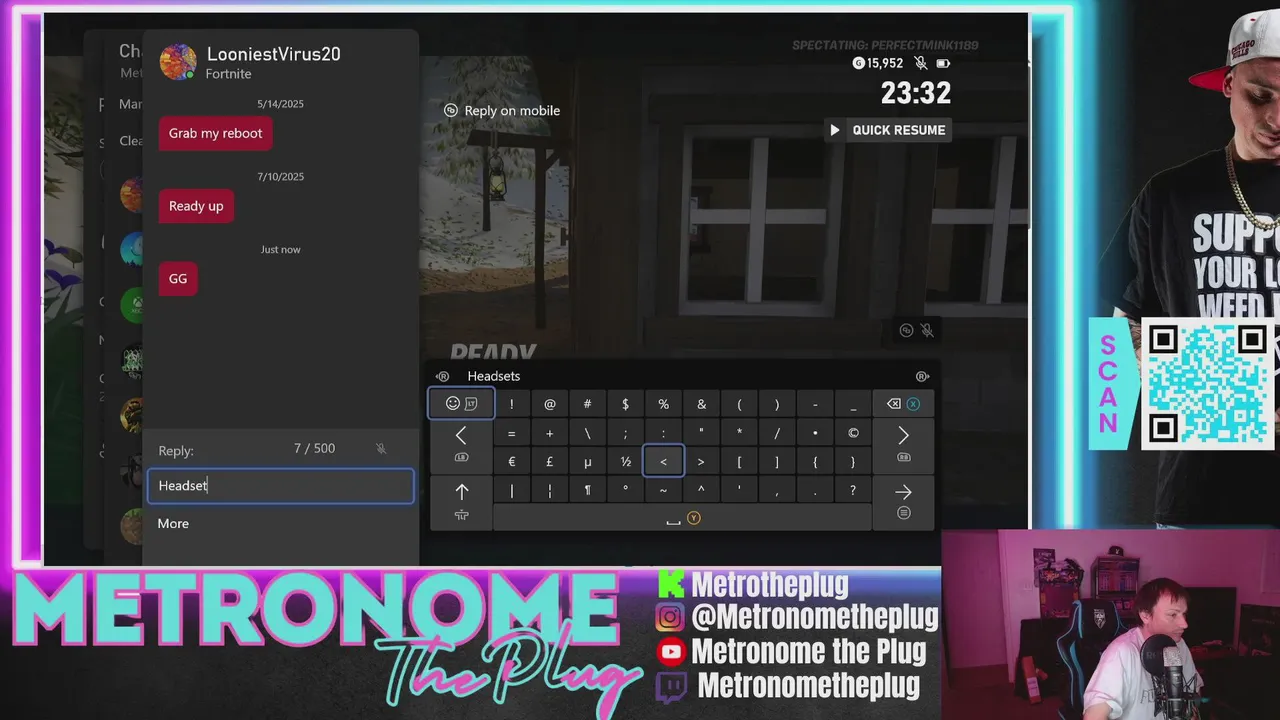The width and height of the screenshot is (1280, 720).
Task: Select the right curly brace key
Action: 853,462
